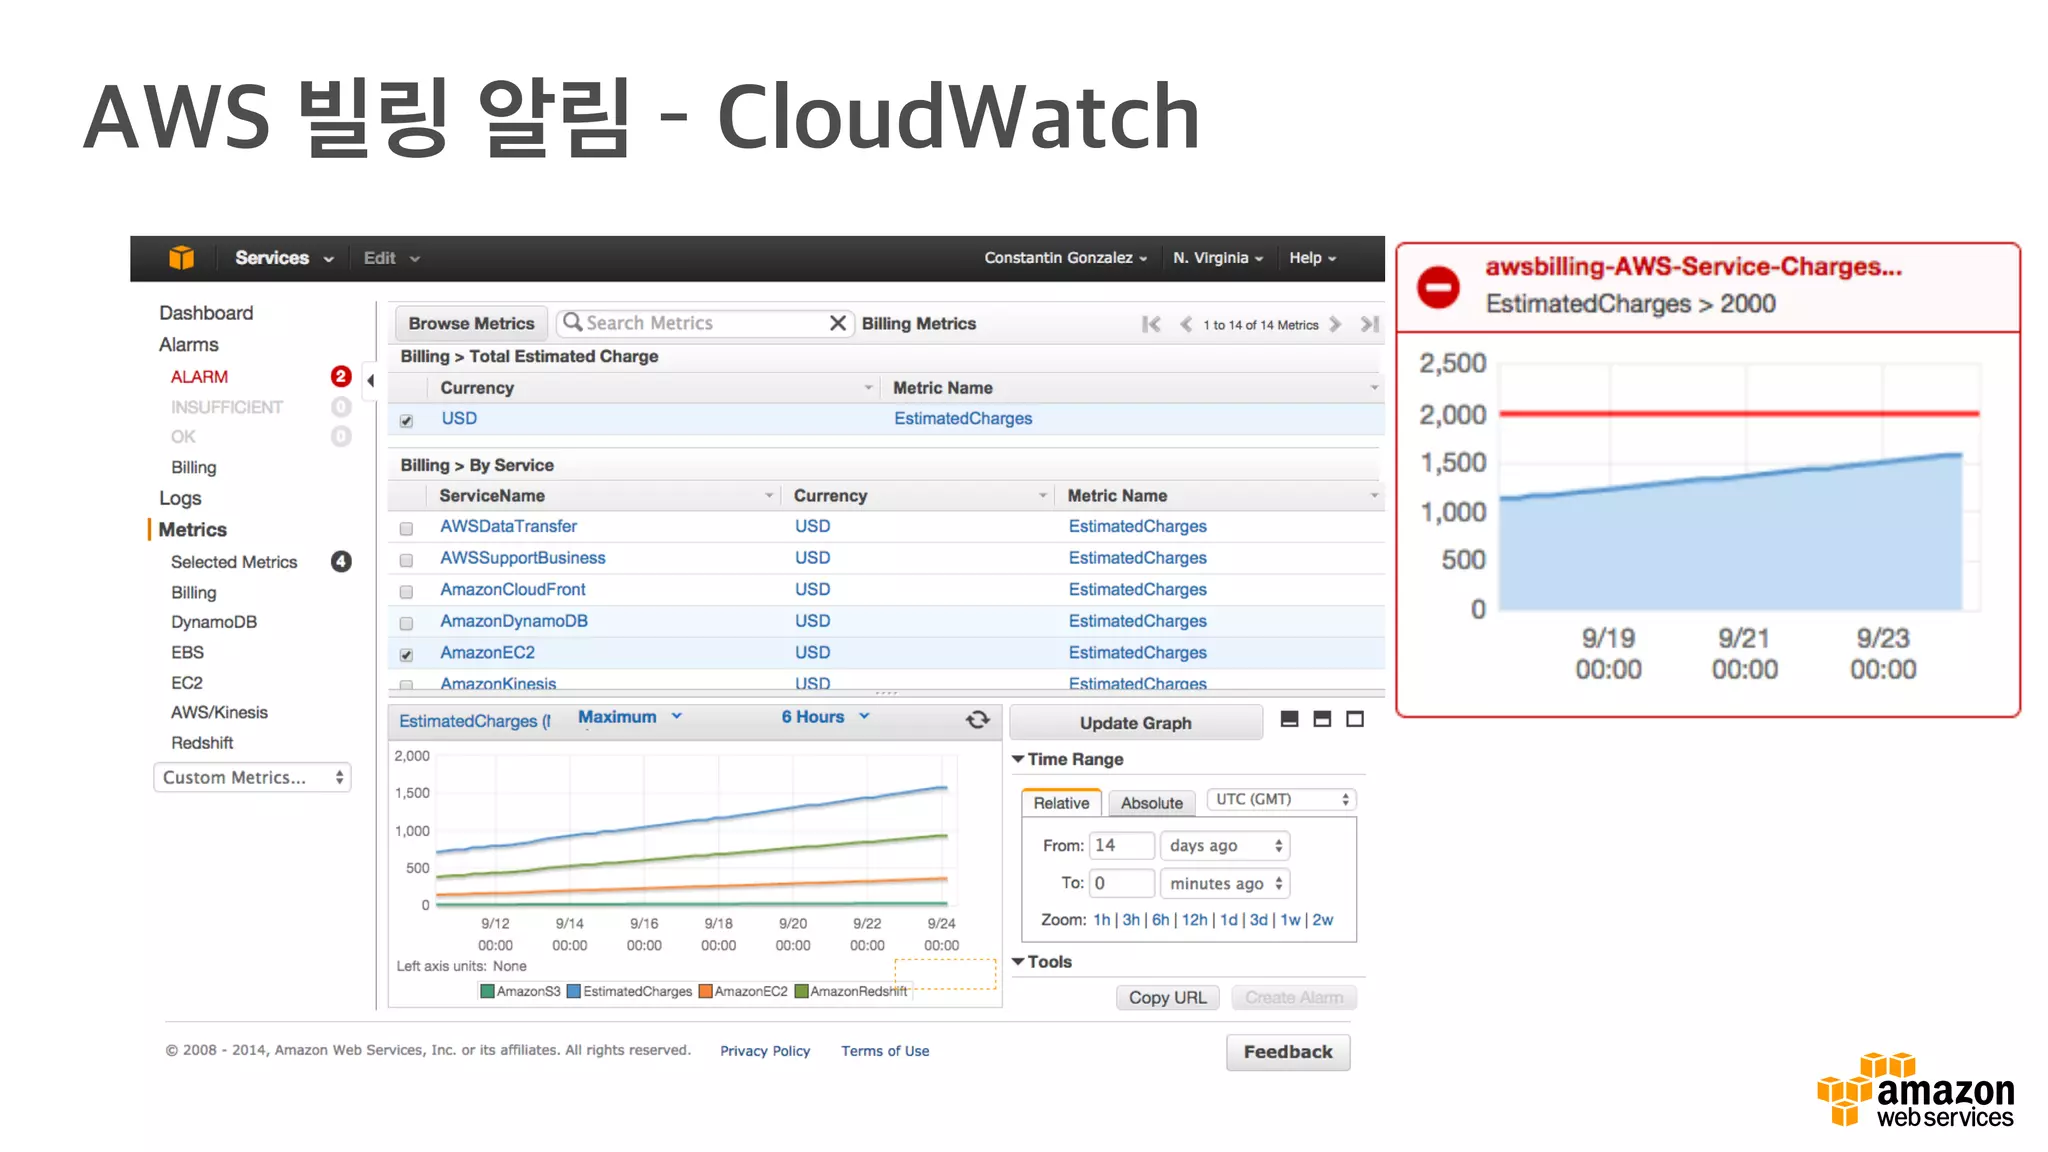Go to the first page of metrics

pyautogui.click(x=1152, y=324)
